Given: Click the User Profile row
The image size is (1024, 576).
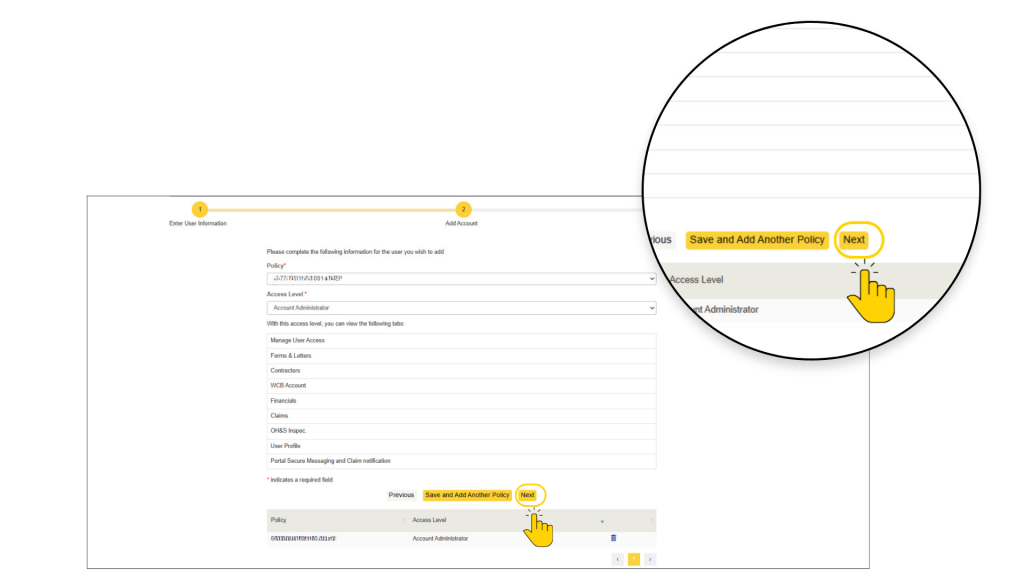Looking at the screenshot, I should point(461,445).
